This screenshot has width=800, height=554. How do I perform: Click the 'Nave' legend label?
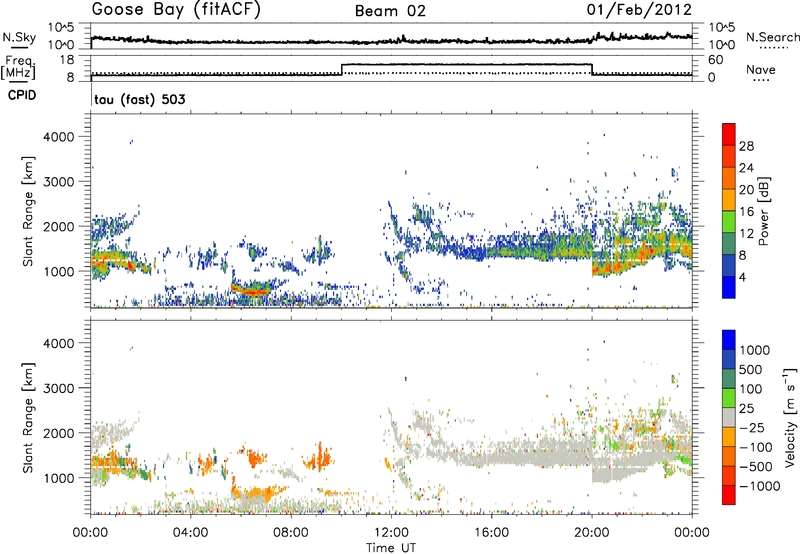click(761, 69)
